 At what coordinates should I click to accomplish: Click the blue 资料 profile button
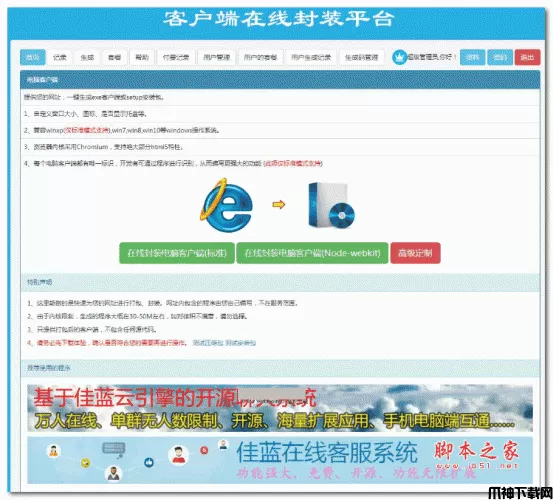click(x=473, y=57)
